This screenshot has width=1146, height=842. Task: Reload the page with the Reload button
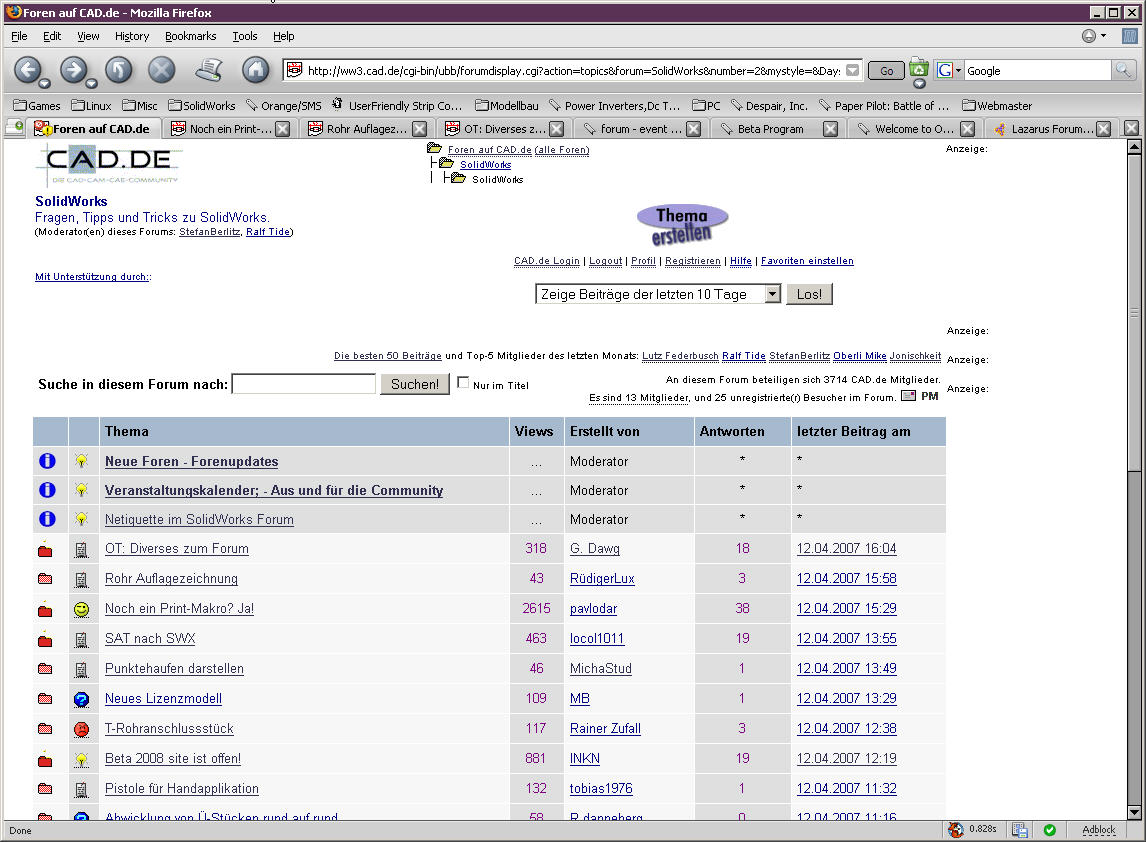click(118, 70)
